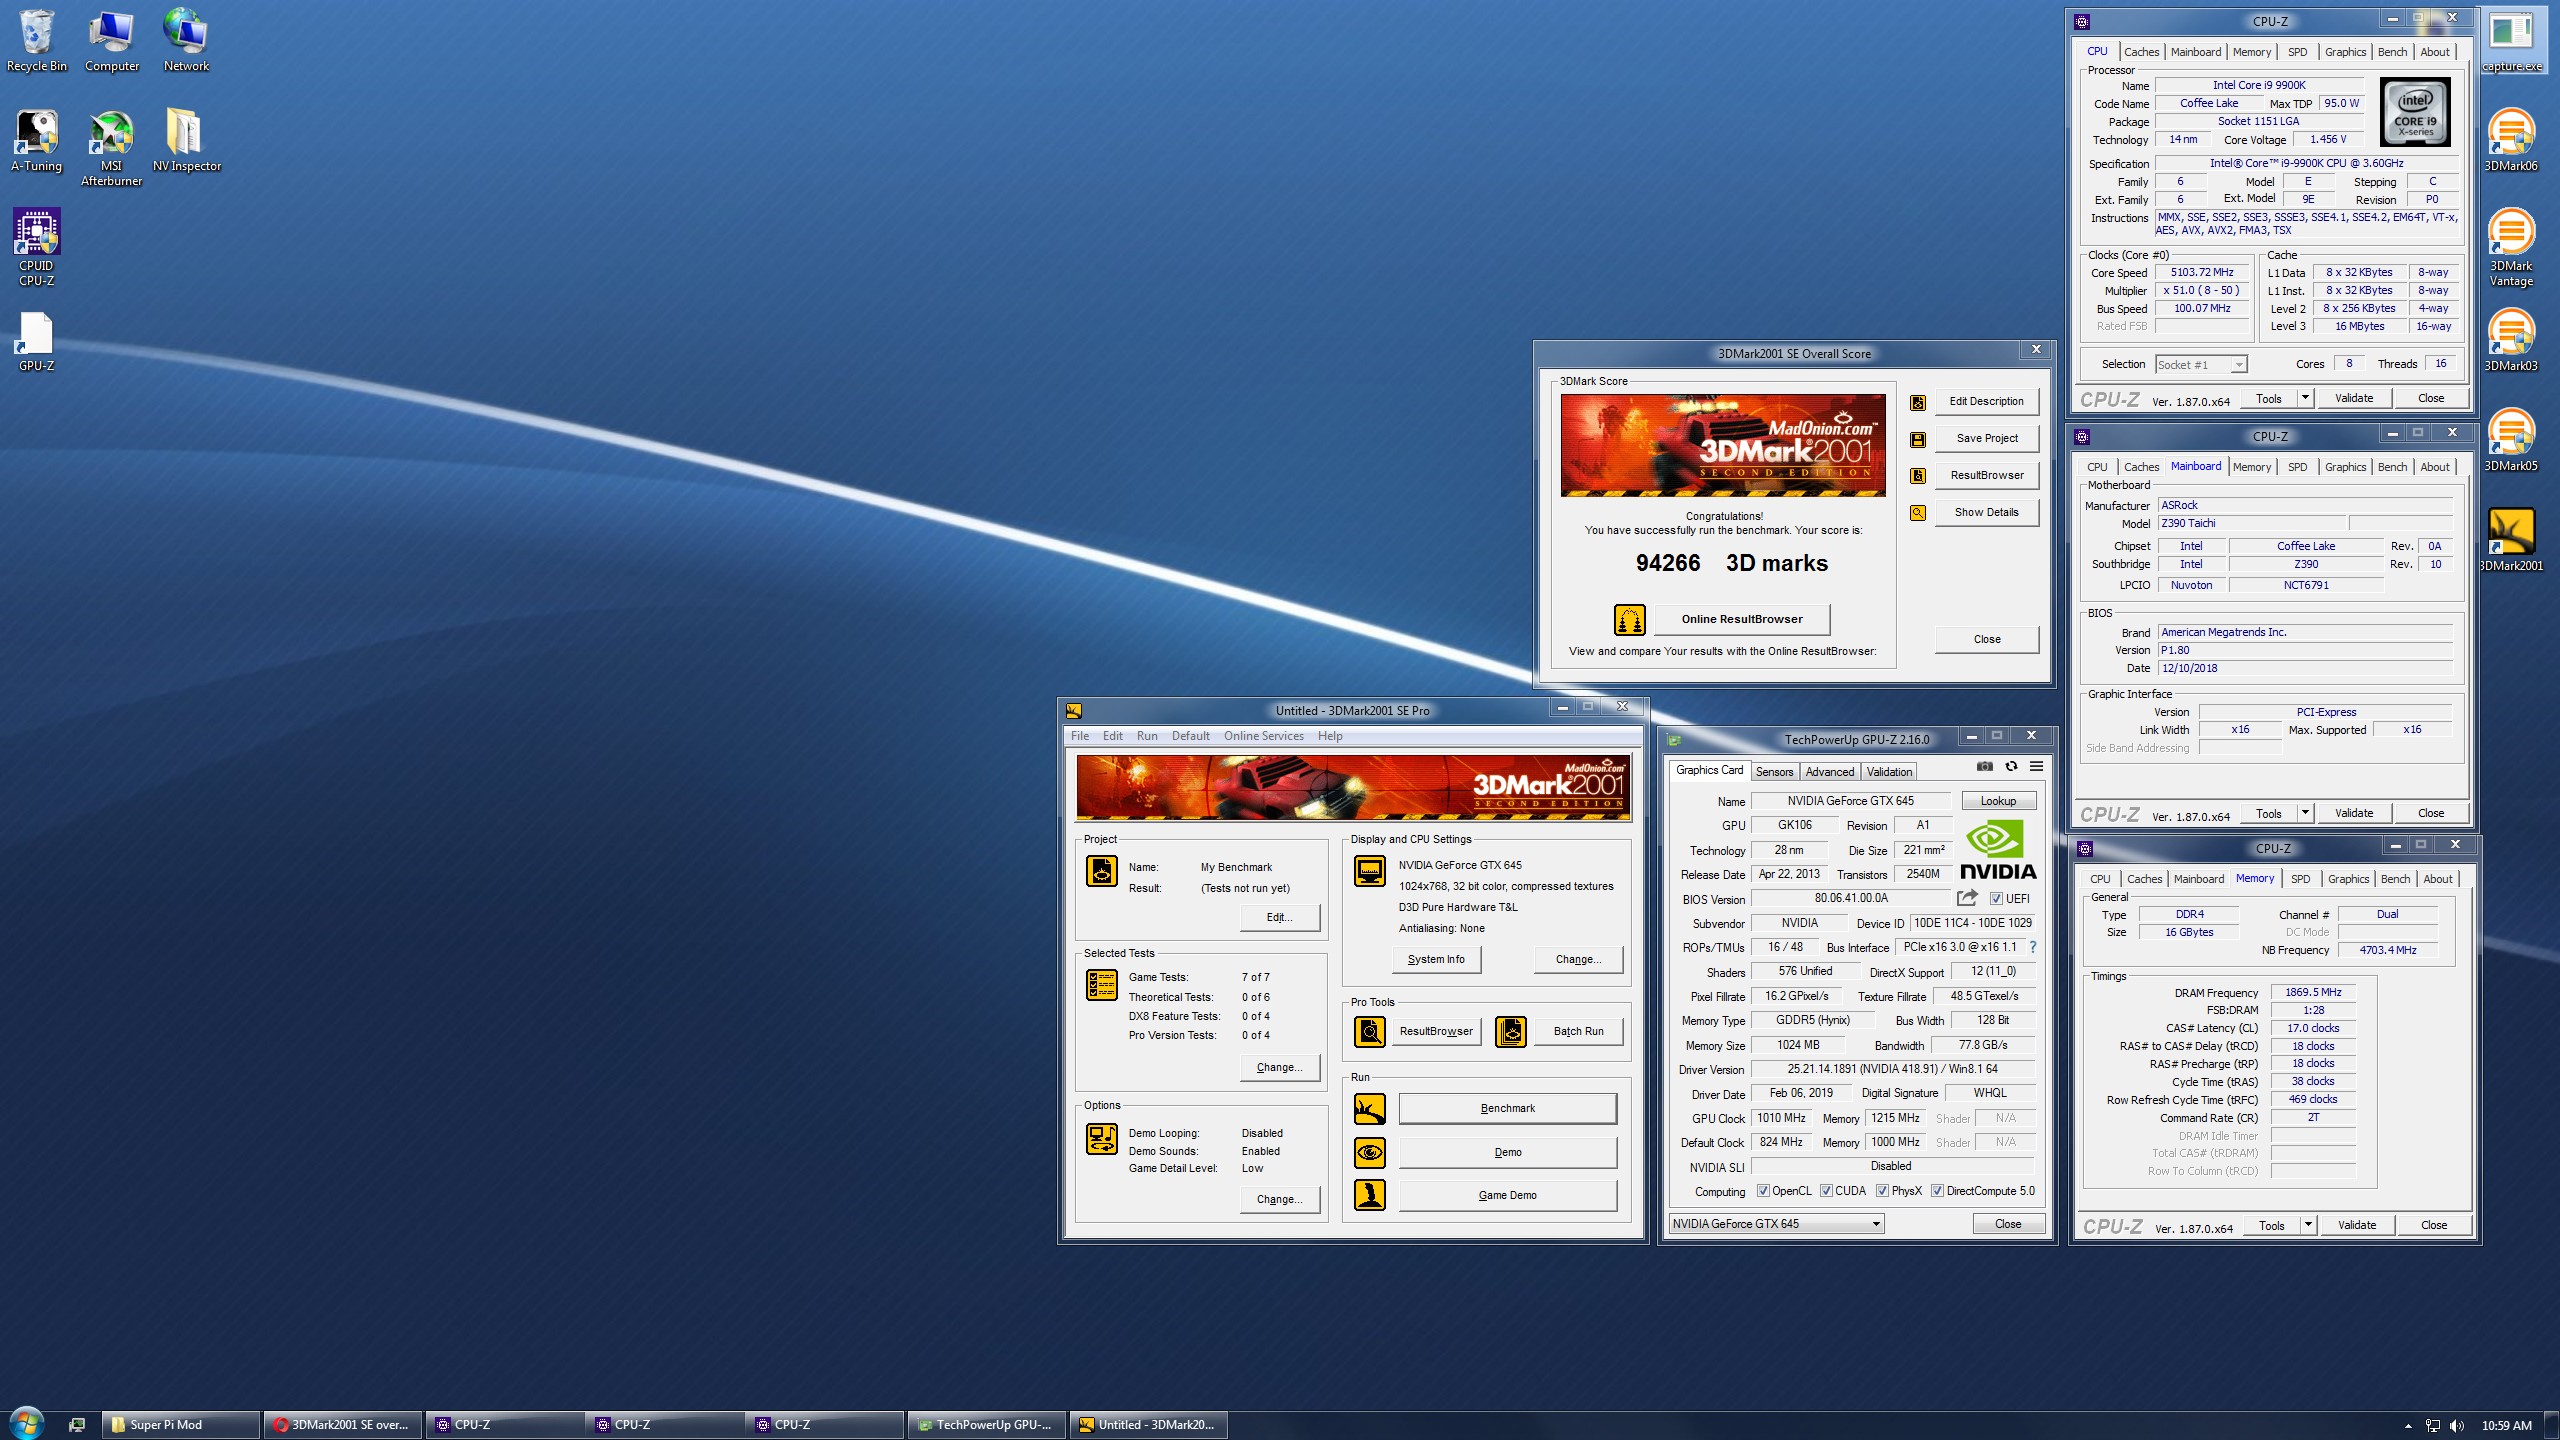
Task: Toggle the UEFI checkbox in GPU-Z
Action: coord(1996,899)
